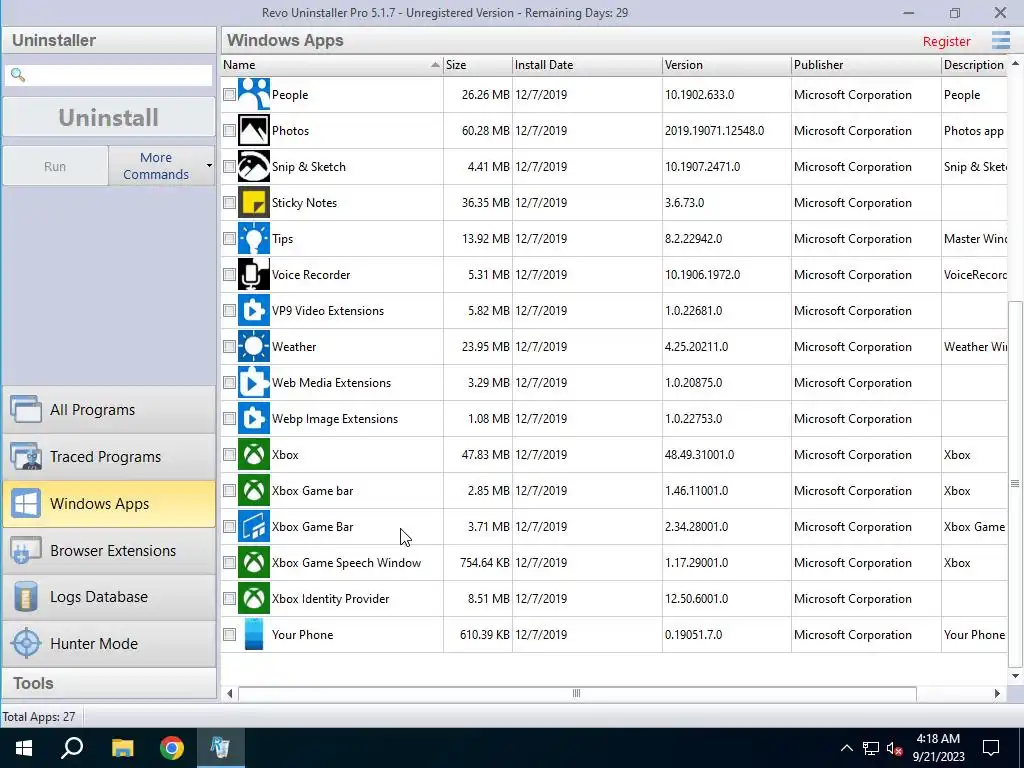Switch to Traced Programs
Image resolution: width=1024 pixels, height=768 pixels.
tap(109, 456)
